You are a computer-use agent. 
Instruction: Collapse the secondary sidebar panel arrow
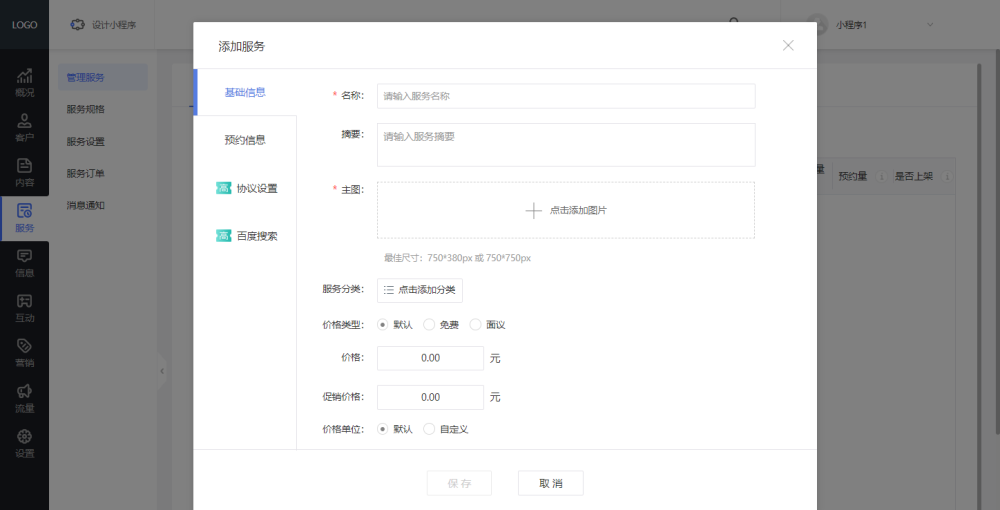point(162,371)
